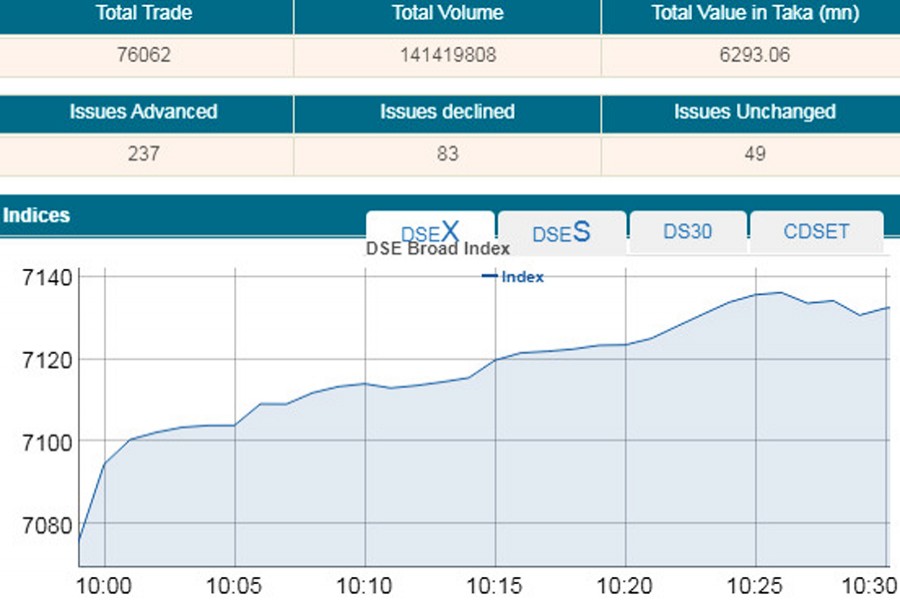Show the CDSET index tab
Screen dimensions: 900x600
[816, 231]
